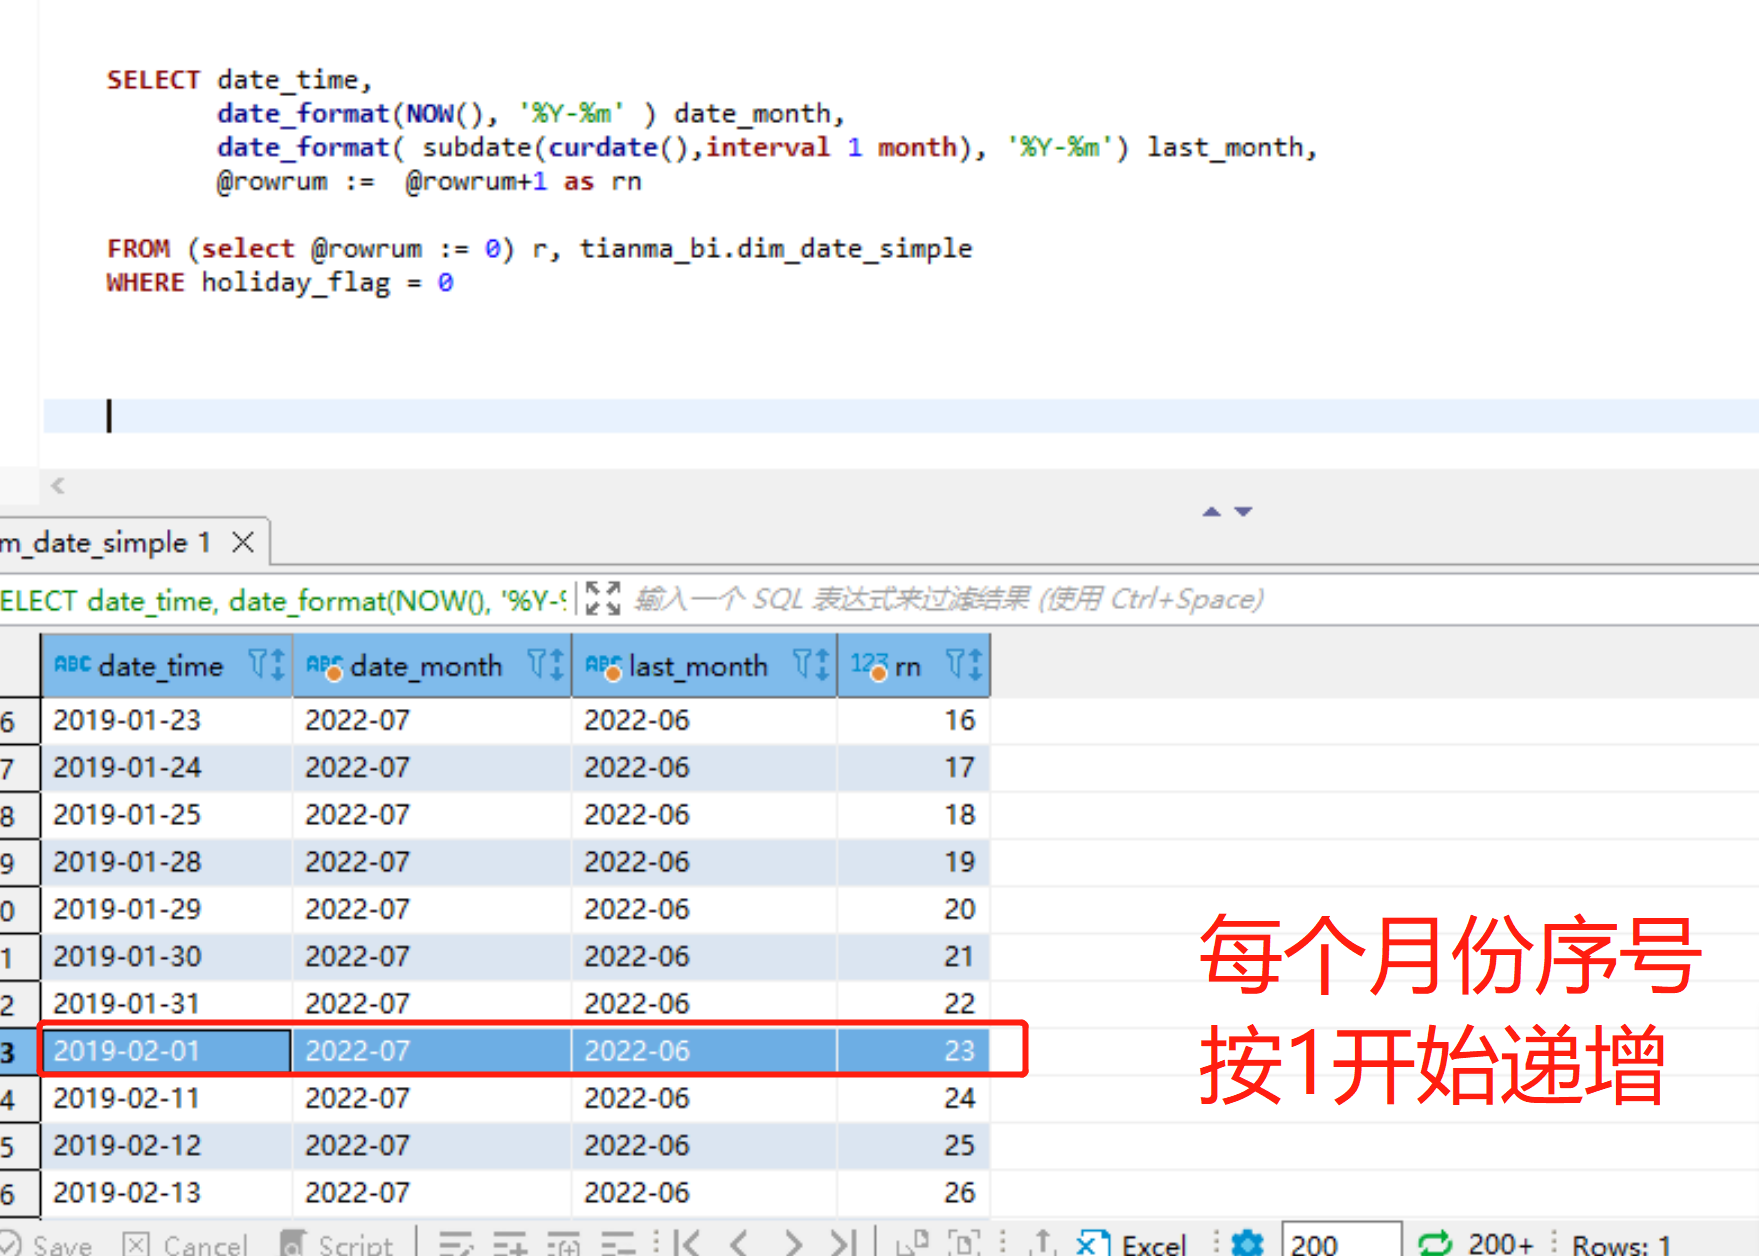Click the export data arrow icon
The height and width of the screenshot is (1256, 1759).
click(1042, 1243)
